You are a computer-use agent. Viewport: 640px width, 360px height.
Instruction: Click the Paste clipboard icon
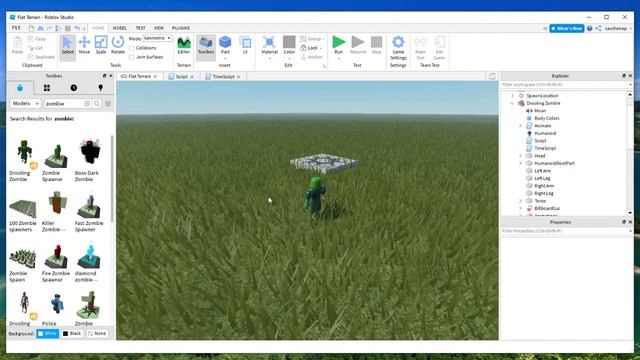point(17,45)
